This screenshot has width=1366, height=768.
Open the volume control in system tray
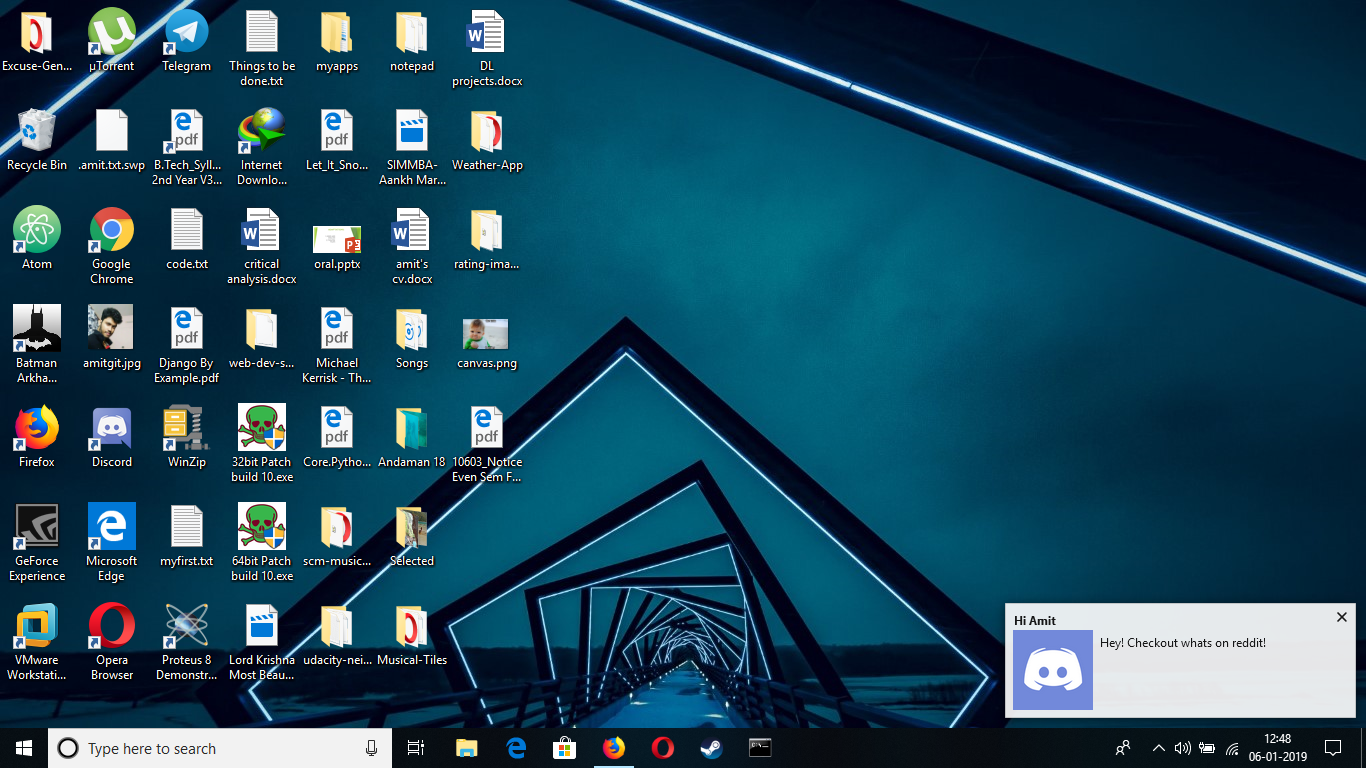click(1183, 748)
